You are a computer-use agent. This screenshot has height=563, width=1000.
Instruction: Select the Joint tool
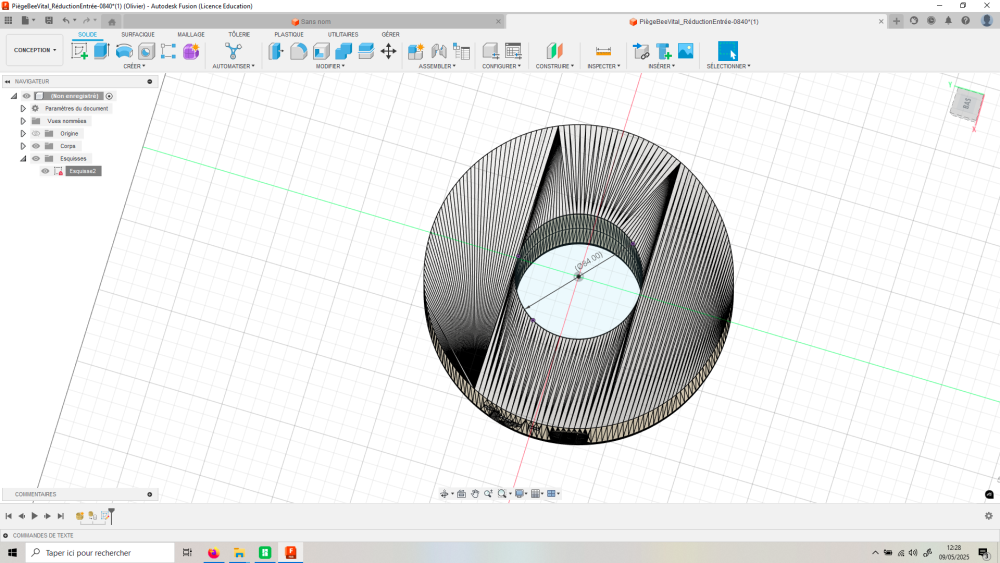[x=439, y=51]
